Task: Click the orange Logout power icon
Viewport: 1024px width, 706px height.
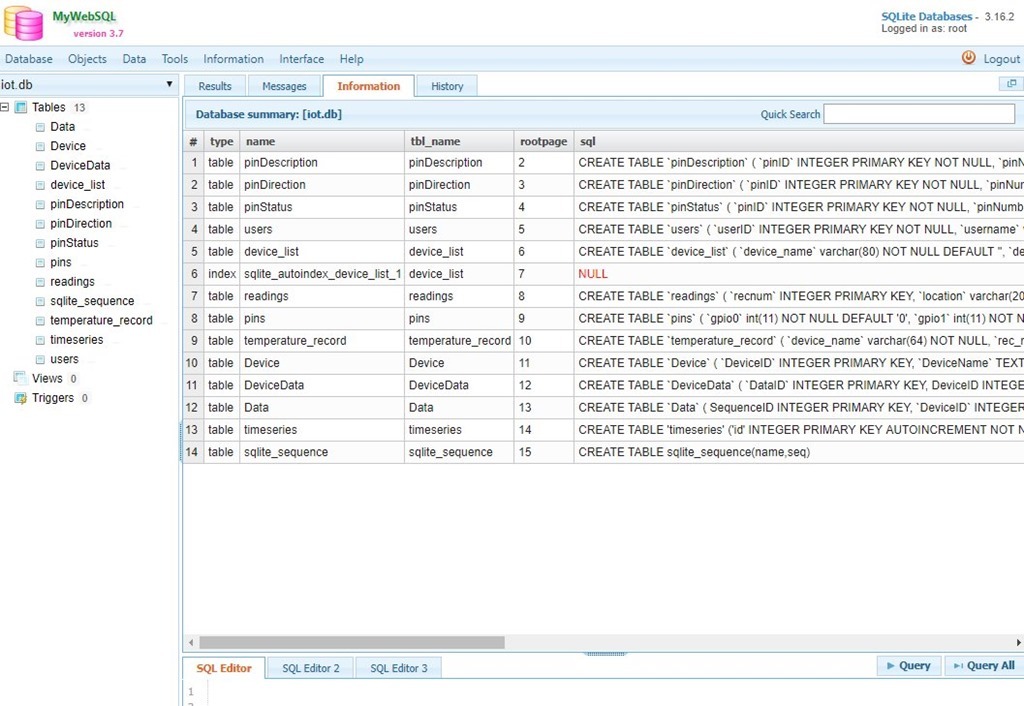Action: (968, 58)
